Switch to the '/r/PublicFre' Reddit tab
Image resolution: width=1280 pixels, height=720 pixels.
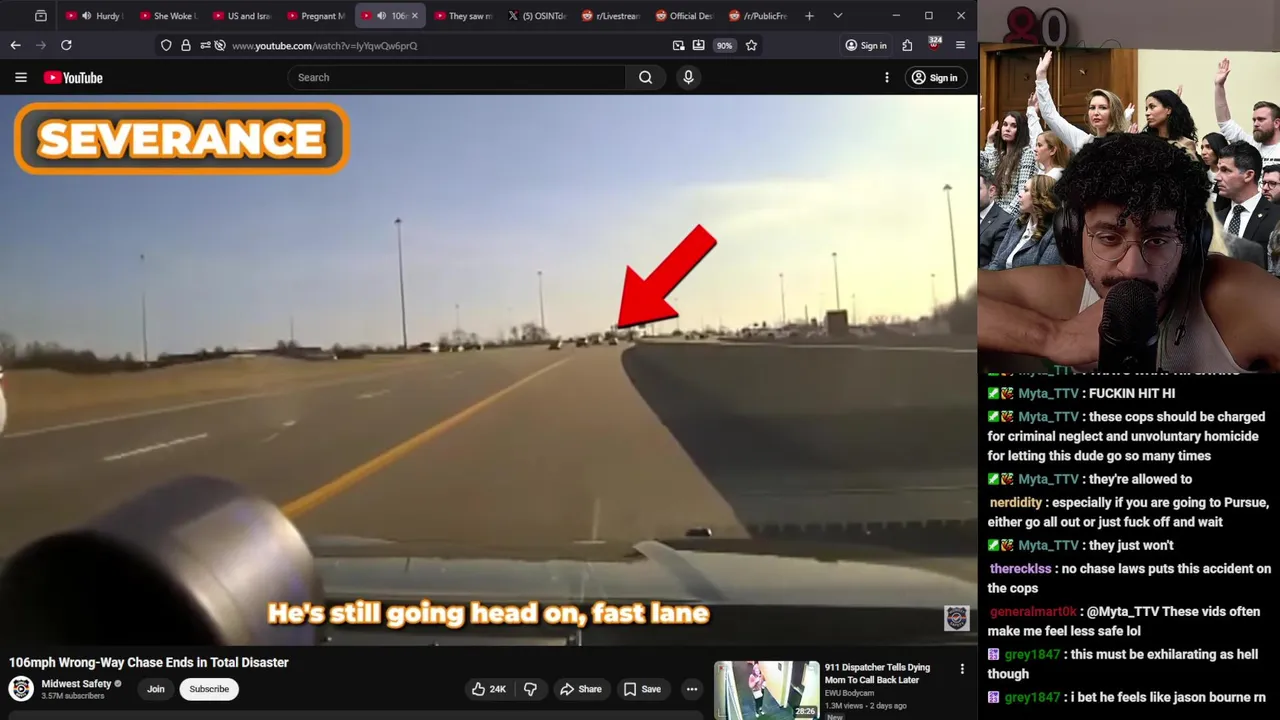[759, 16]
